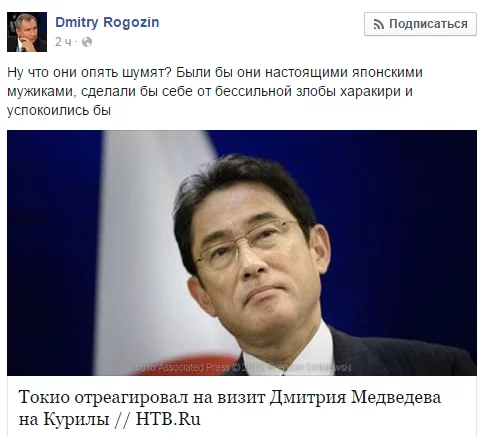Open the article preview photo
The width and height of the screenshot is (483, 437).
point(242,253)
